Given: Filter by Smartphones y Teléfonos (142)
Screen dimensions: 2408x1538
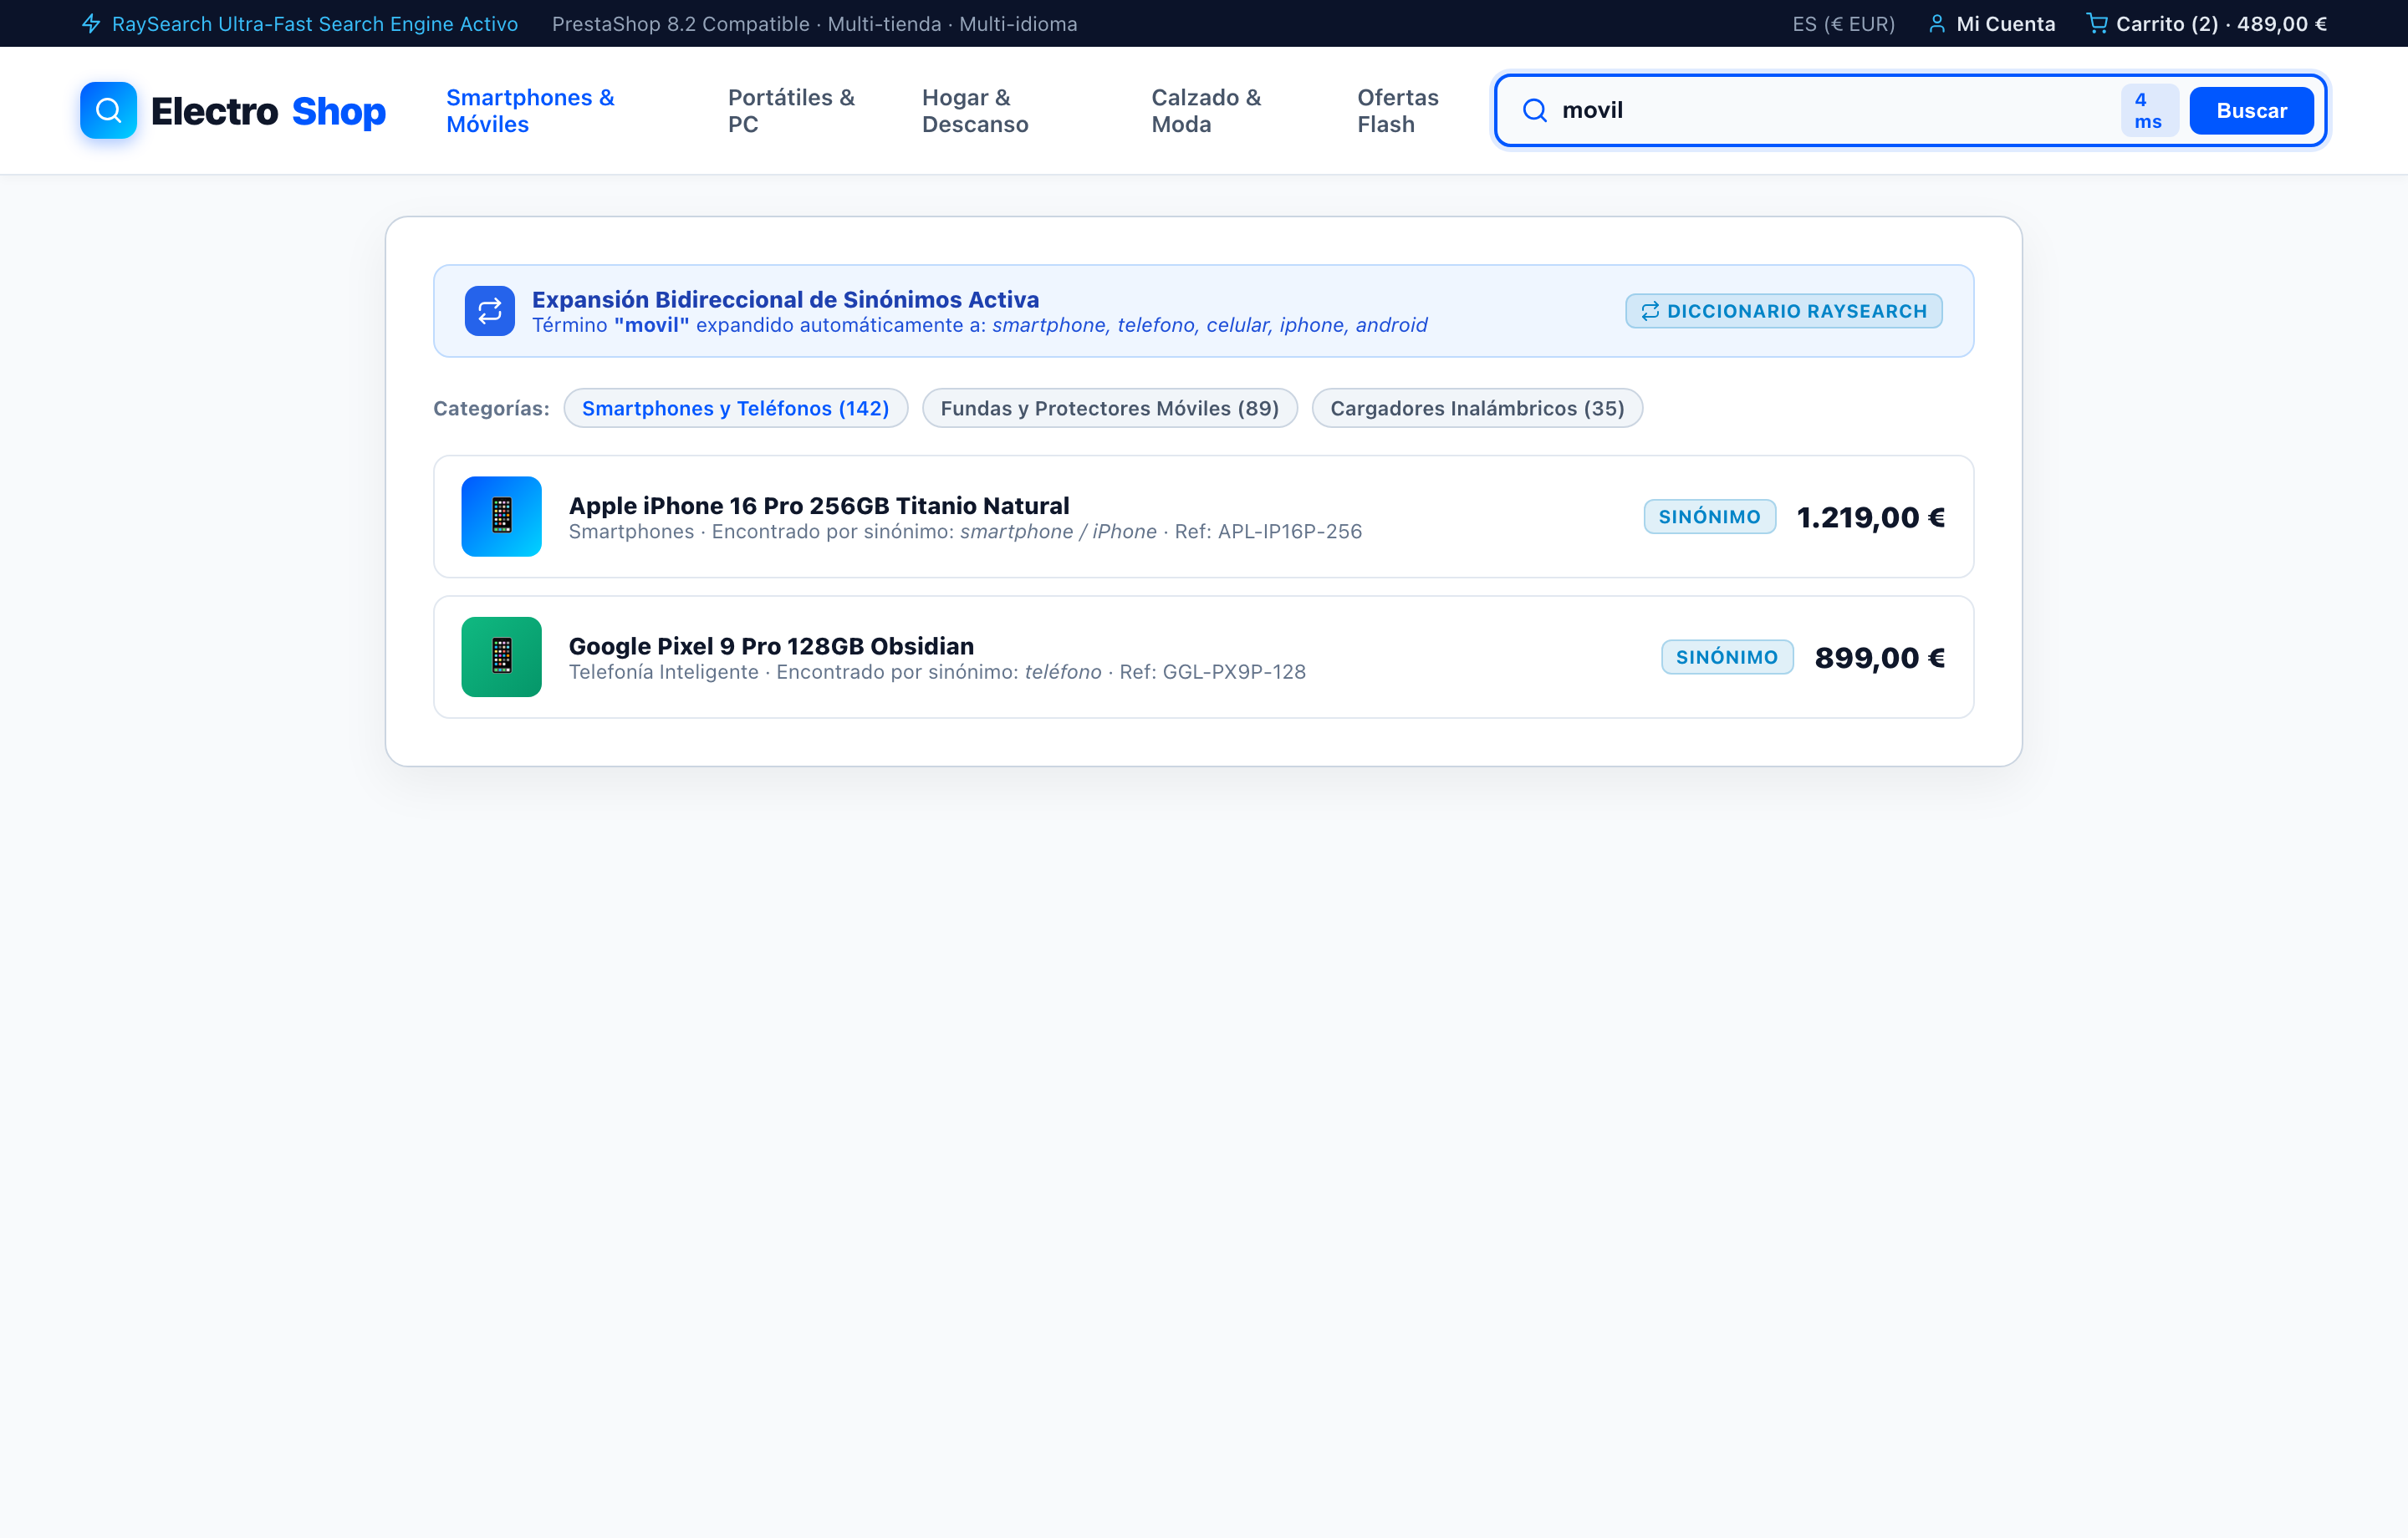Looking at the screenshot, I should (735, 408).
